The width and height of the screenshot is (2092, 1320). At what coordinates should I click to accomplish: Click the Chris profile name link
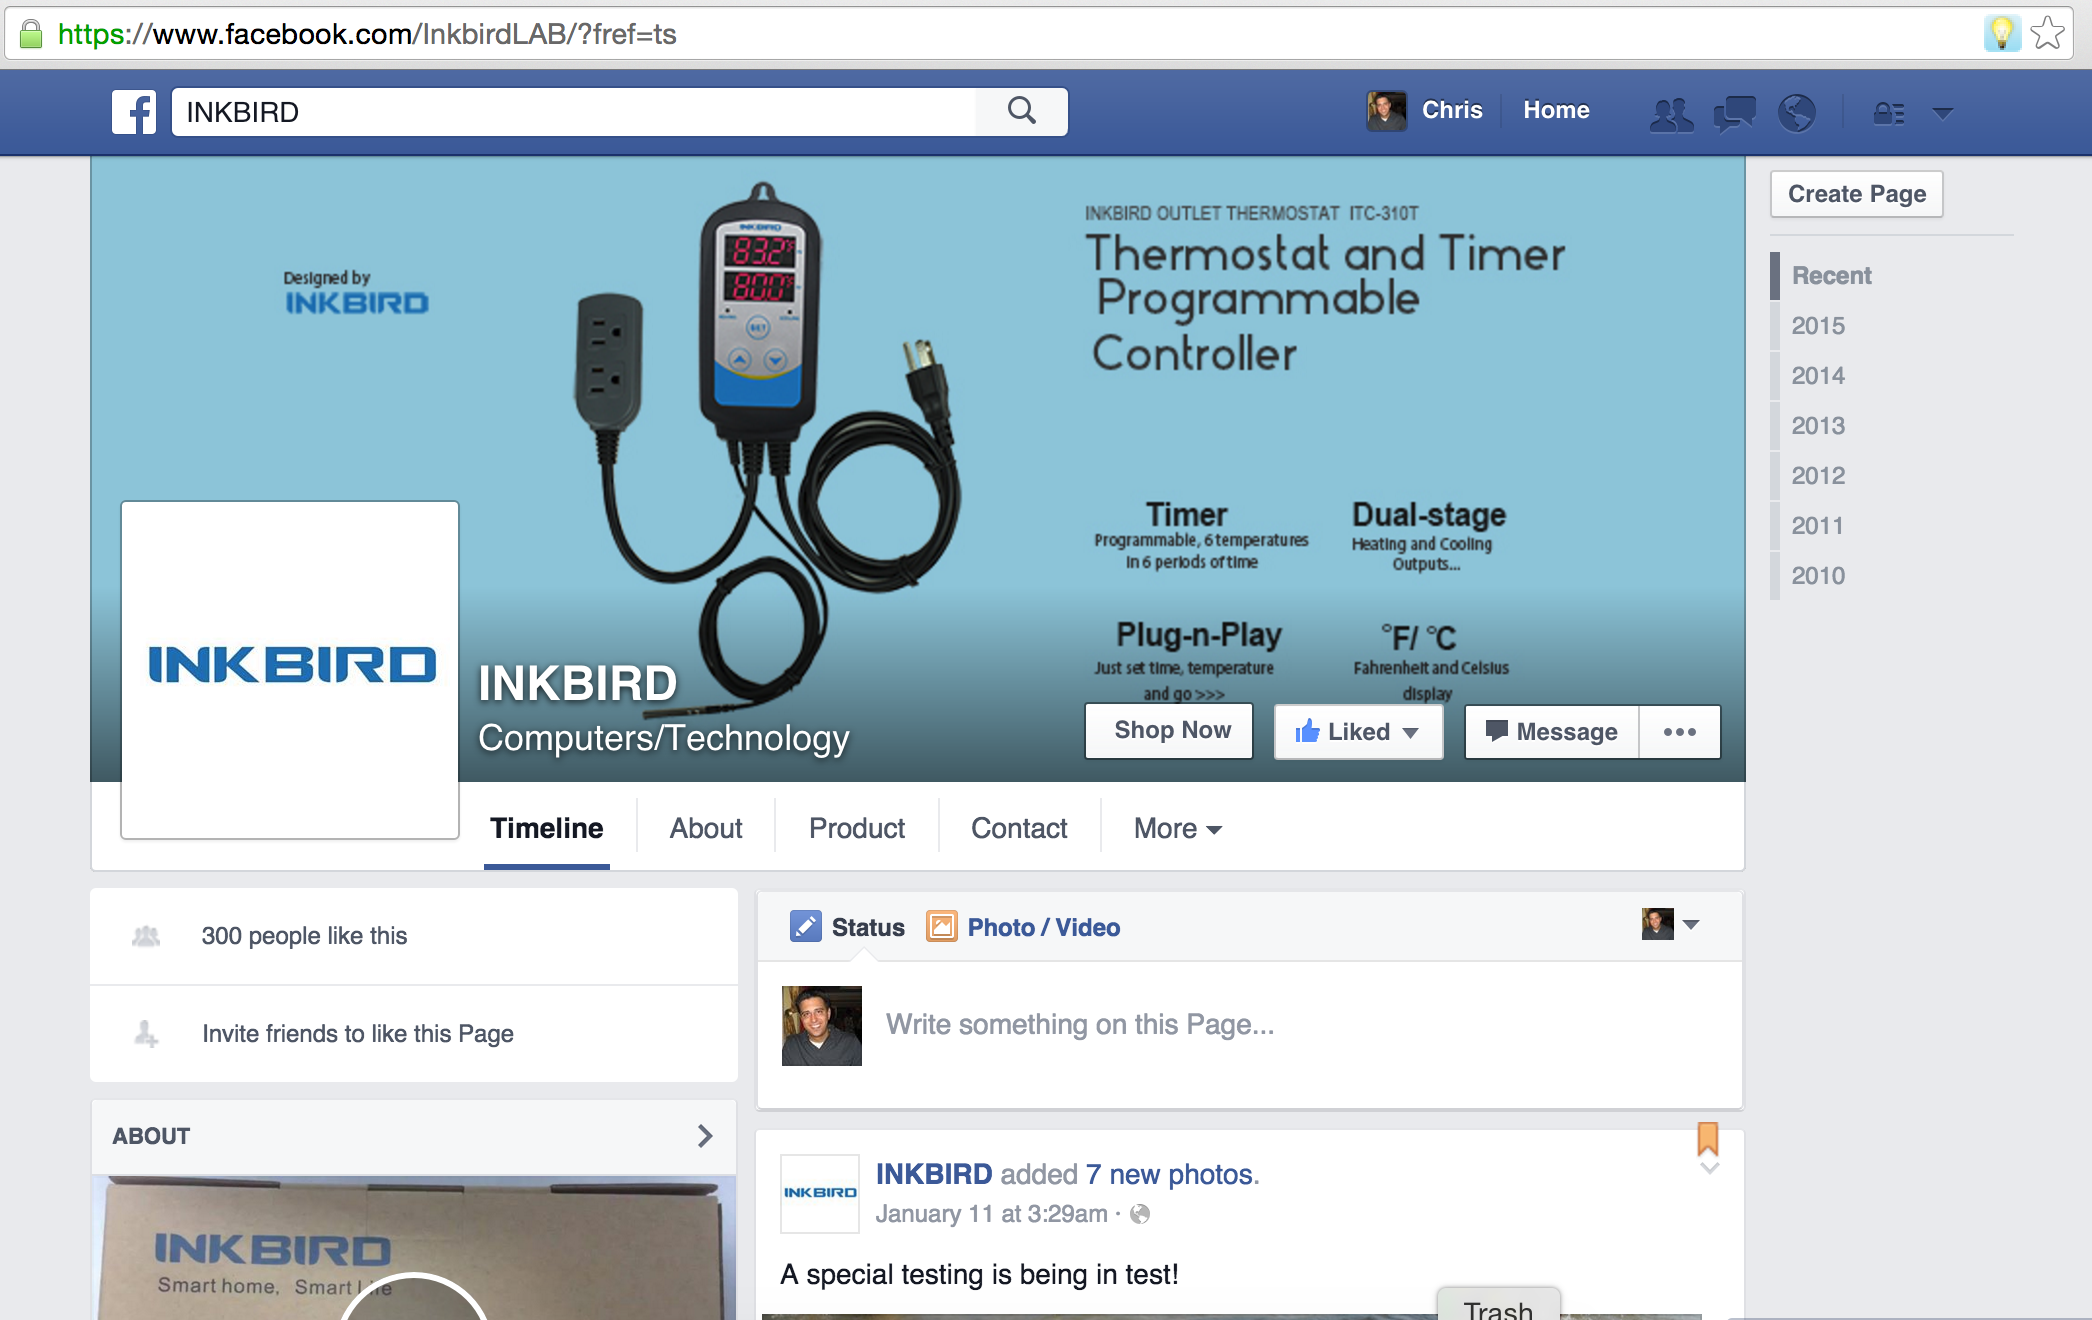click(x=1452, y=110)
